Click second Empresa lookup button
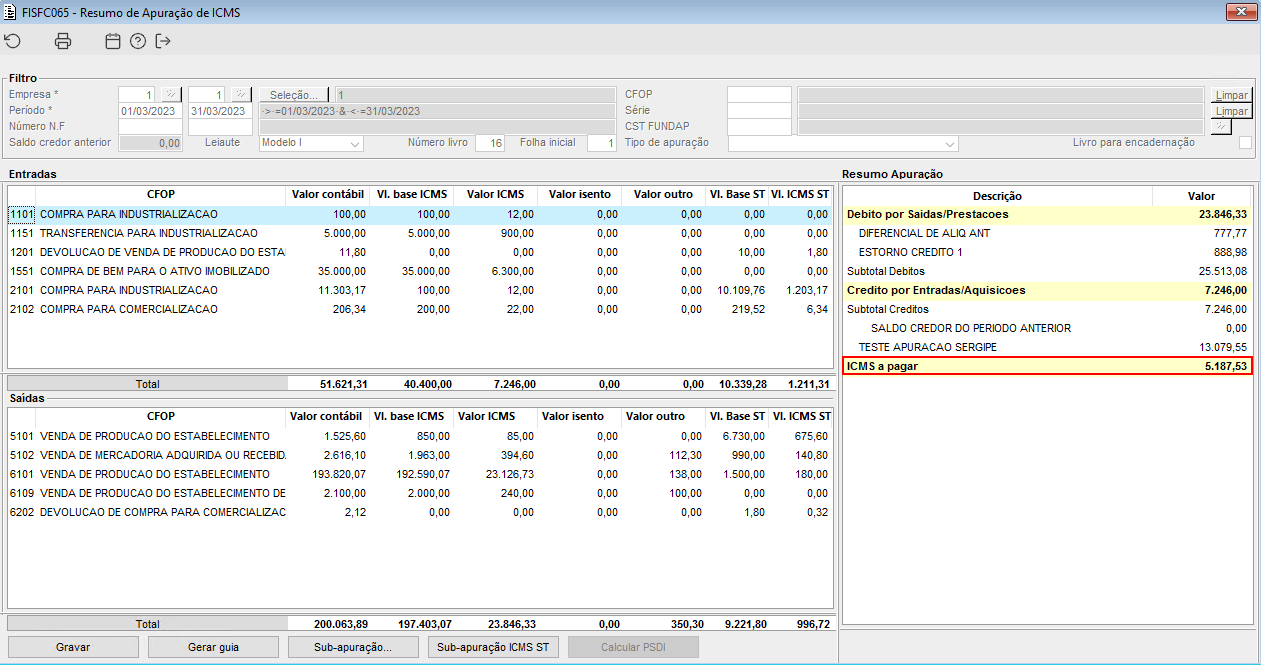 pyautogui.click(x=240, y=94)
